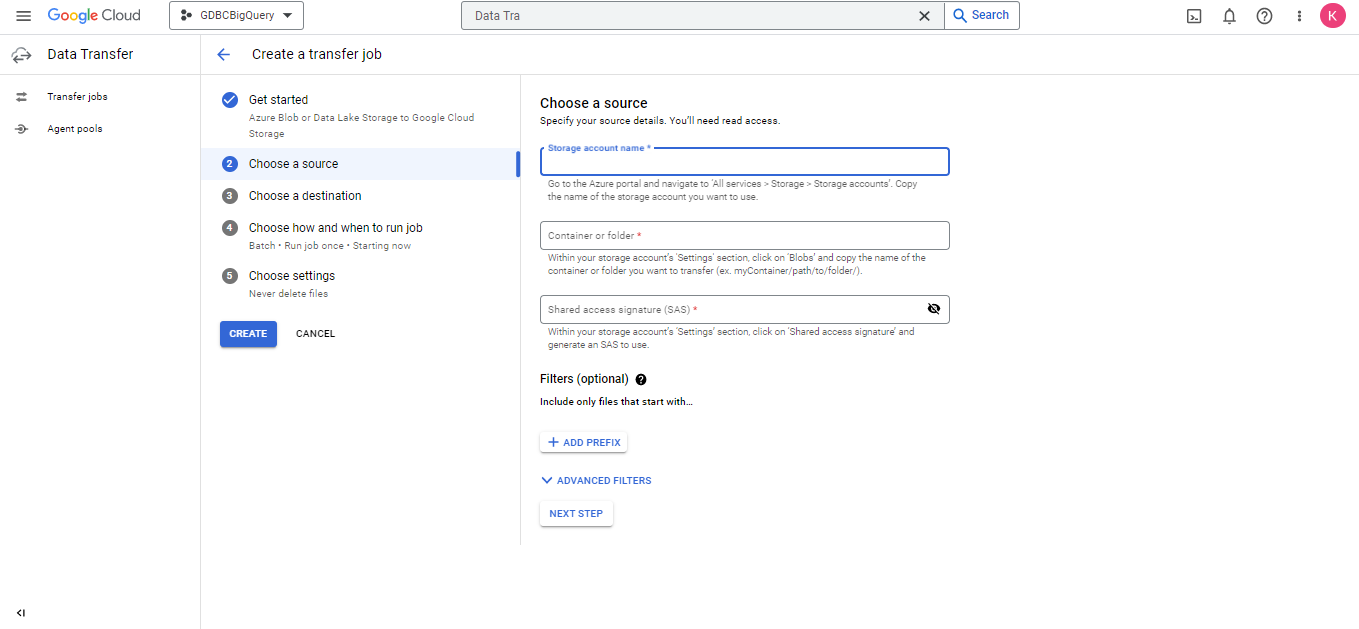This screenshot has width=1359, height=629.
Task: Open the three-dot settings and utilities menu
Action: point(1299,16)
